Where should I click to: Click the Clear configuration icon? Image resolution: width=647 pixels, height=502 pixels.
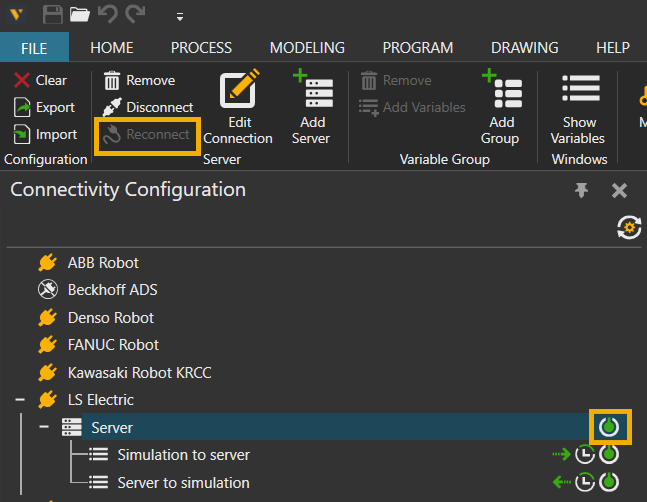(22, 80)
